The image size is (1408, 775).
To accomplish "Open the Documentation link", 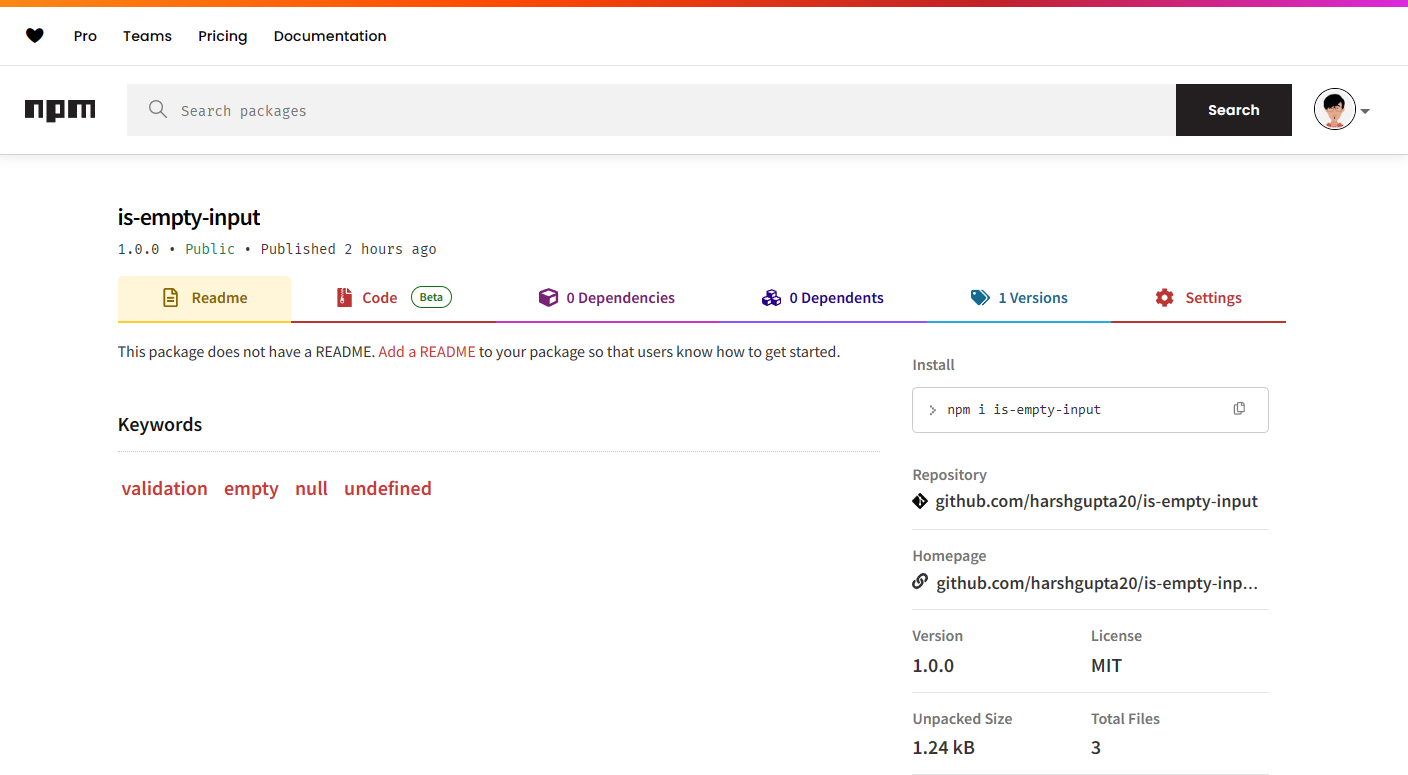I will tap(330, 36).
